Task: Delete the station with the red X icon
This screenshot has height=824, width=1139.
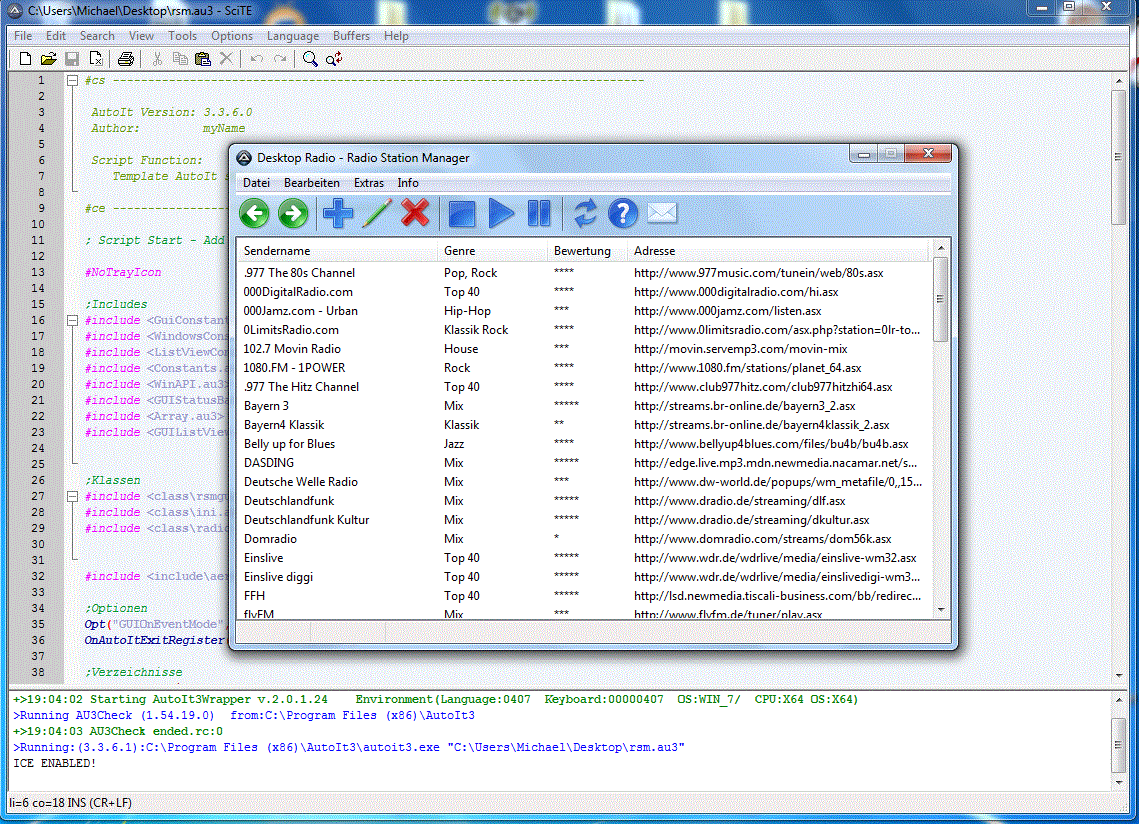Action: 415,213
